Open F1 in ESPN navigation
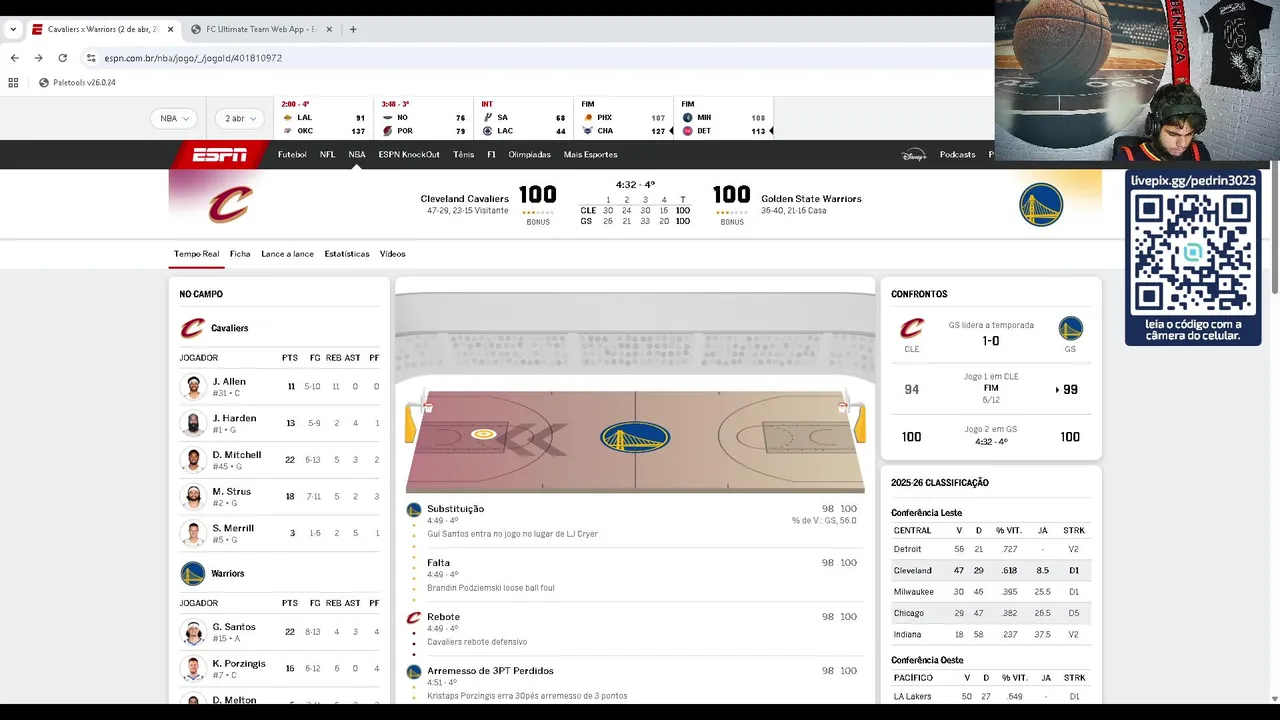 (x=491, y=155)
